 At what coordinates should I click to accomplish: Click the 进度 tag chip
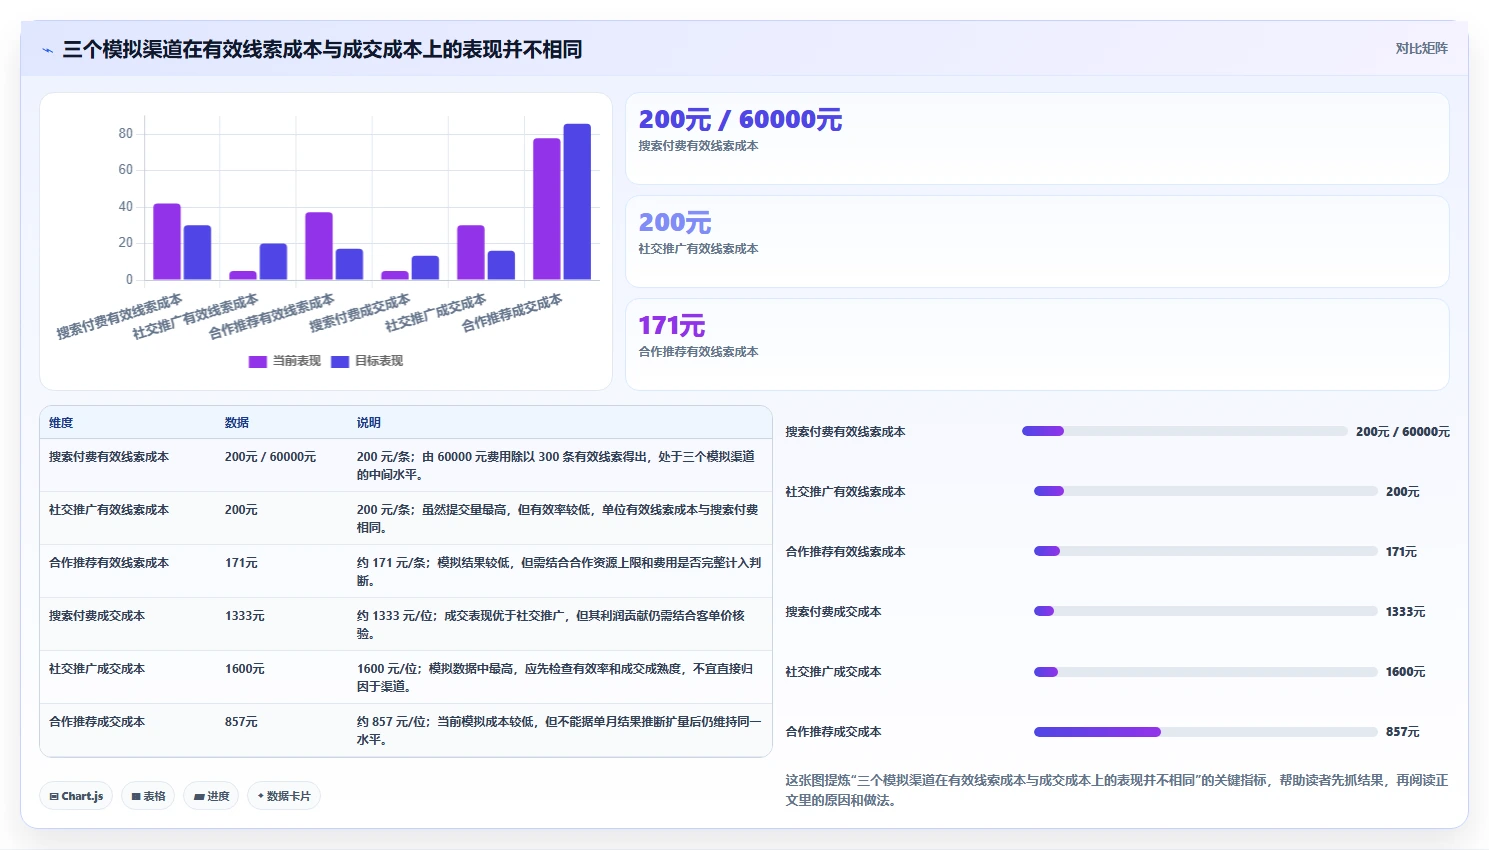[211, 796]
